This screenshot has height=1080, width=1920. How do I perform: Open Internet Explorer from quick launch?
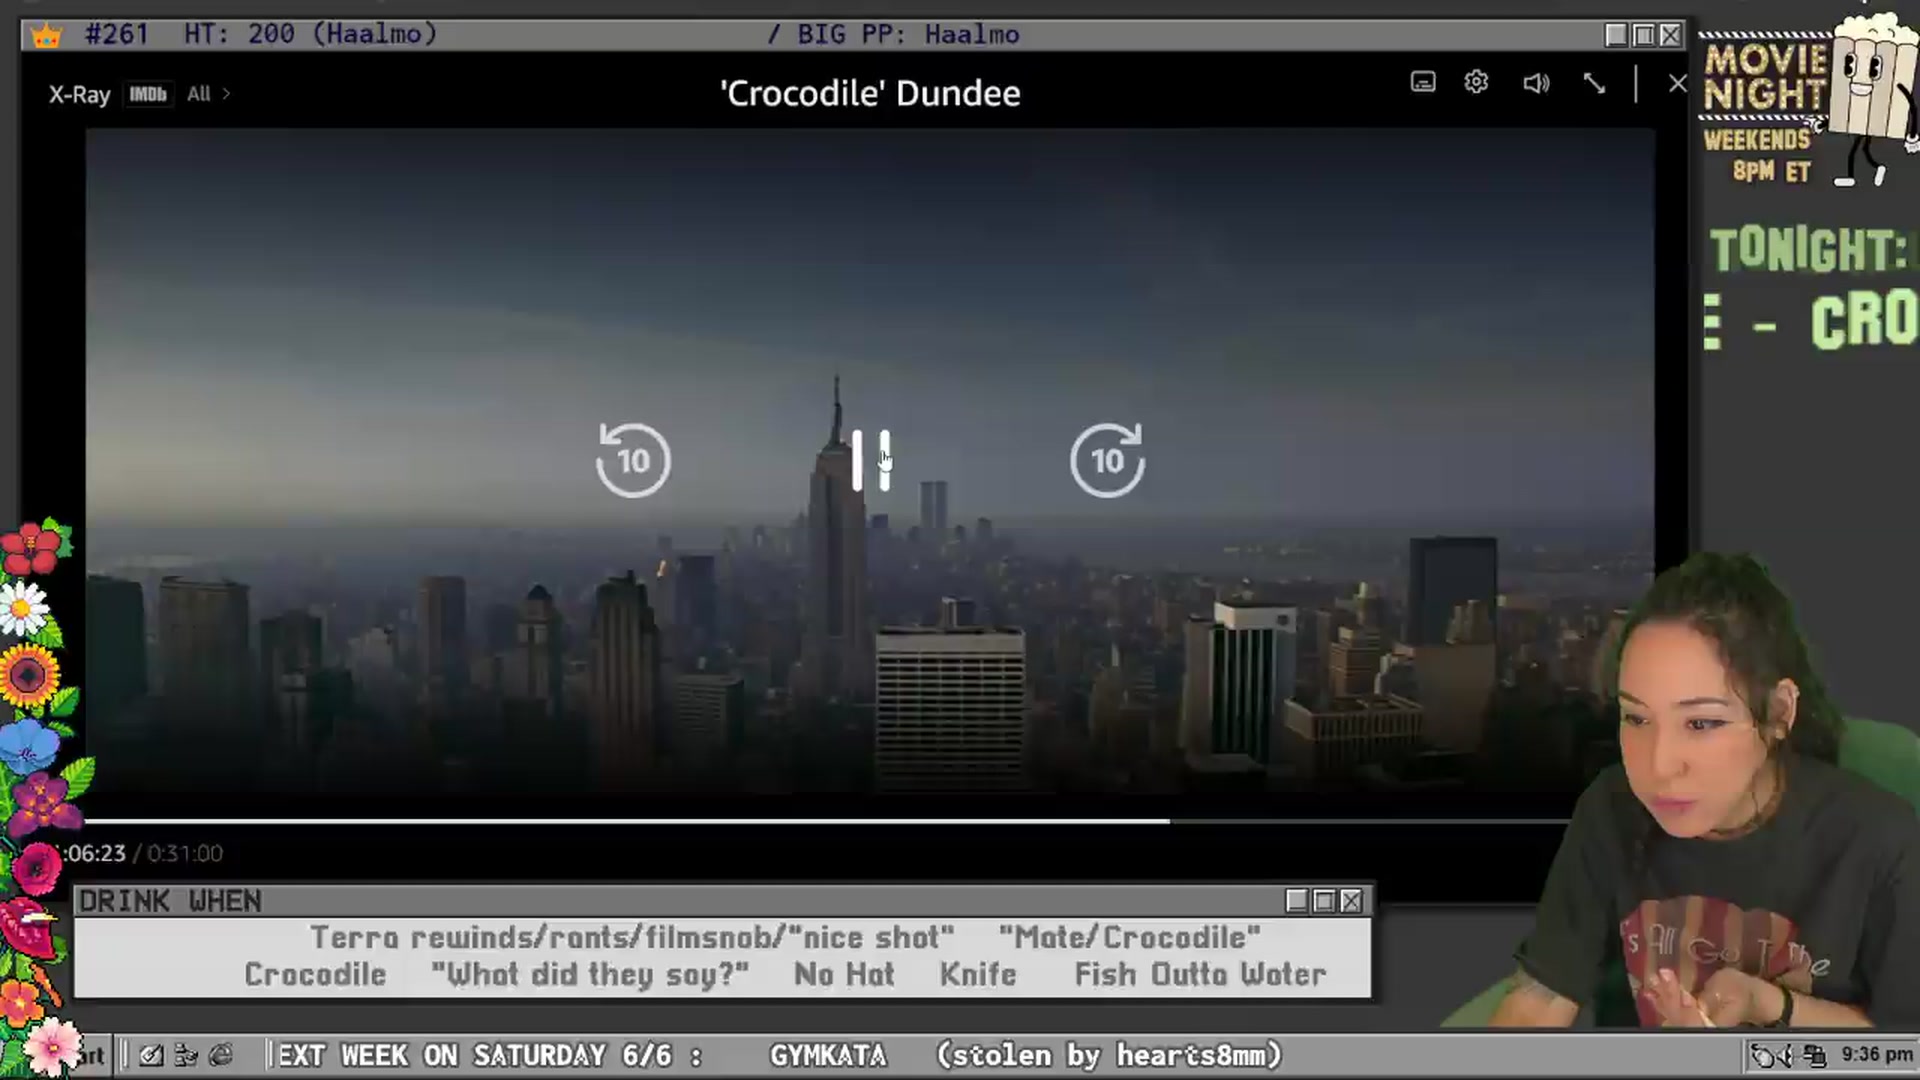pyautogui.click(x=221, y=1055)
